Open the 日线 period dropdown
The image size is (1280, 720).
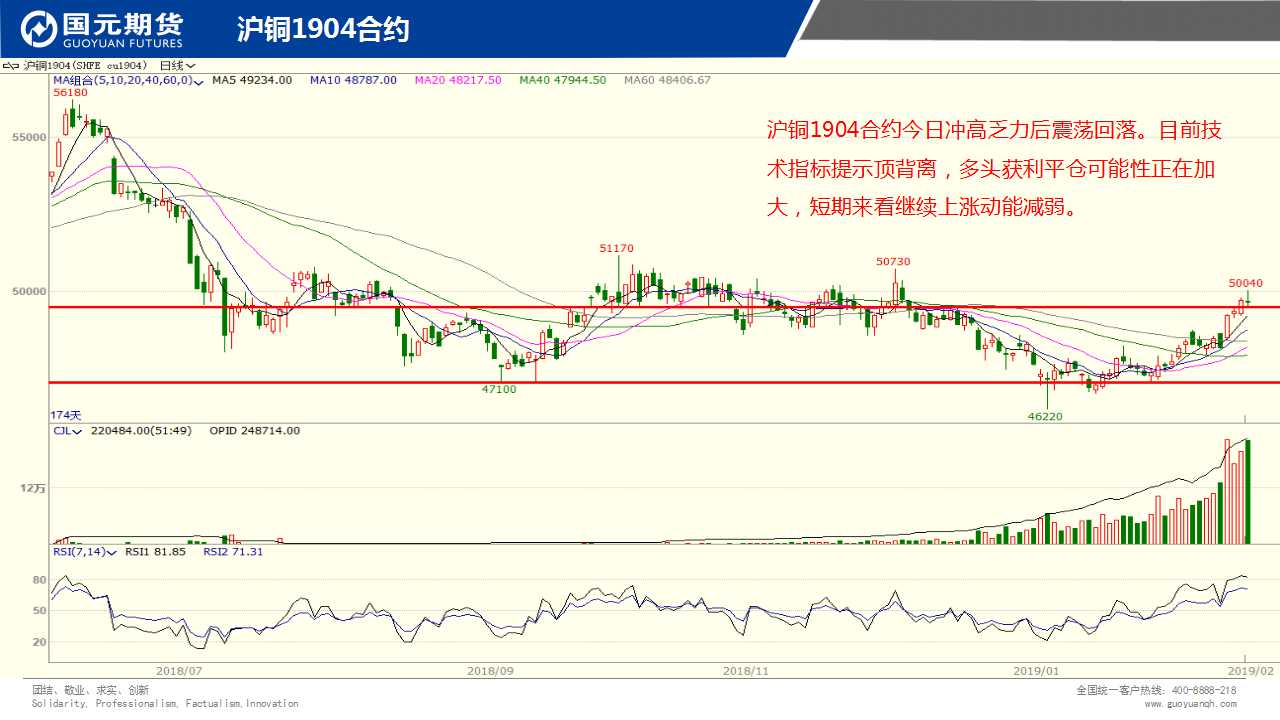(x=177, y=66)
